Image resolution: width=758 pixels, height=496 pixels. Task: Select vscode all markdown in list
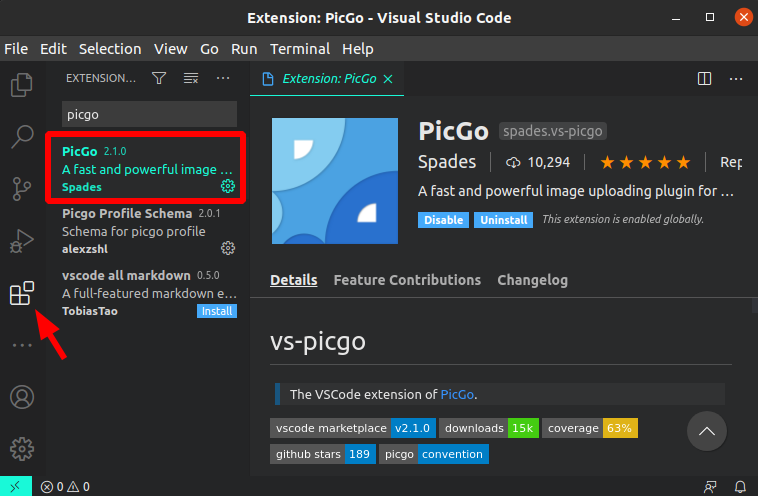coord(148,293)
